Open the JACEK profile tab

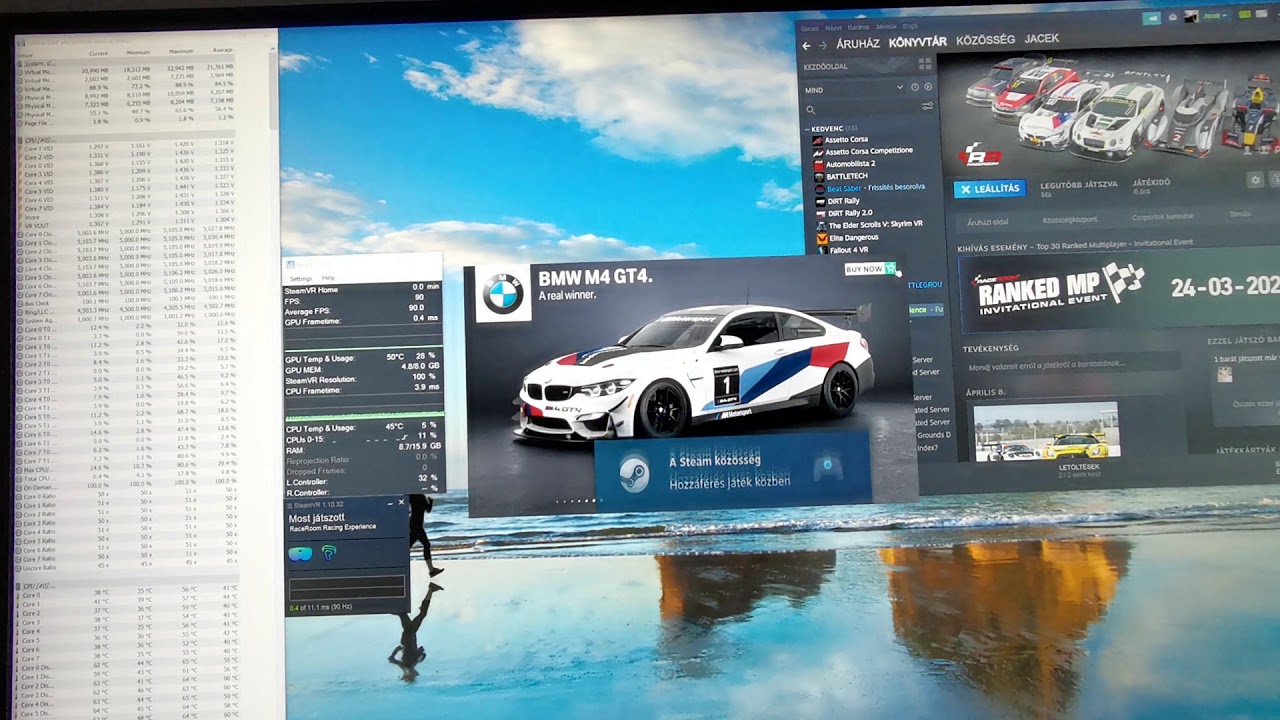1042,38
